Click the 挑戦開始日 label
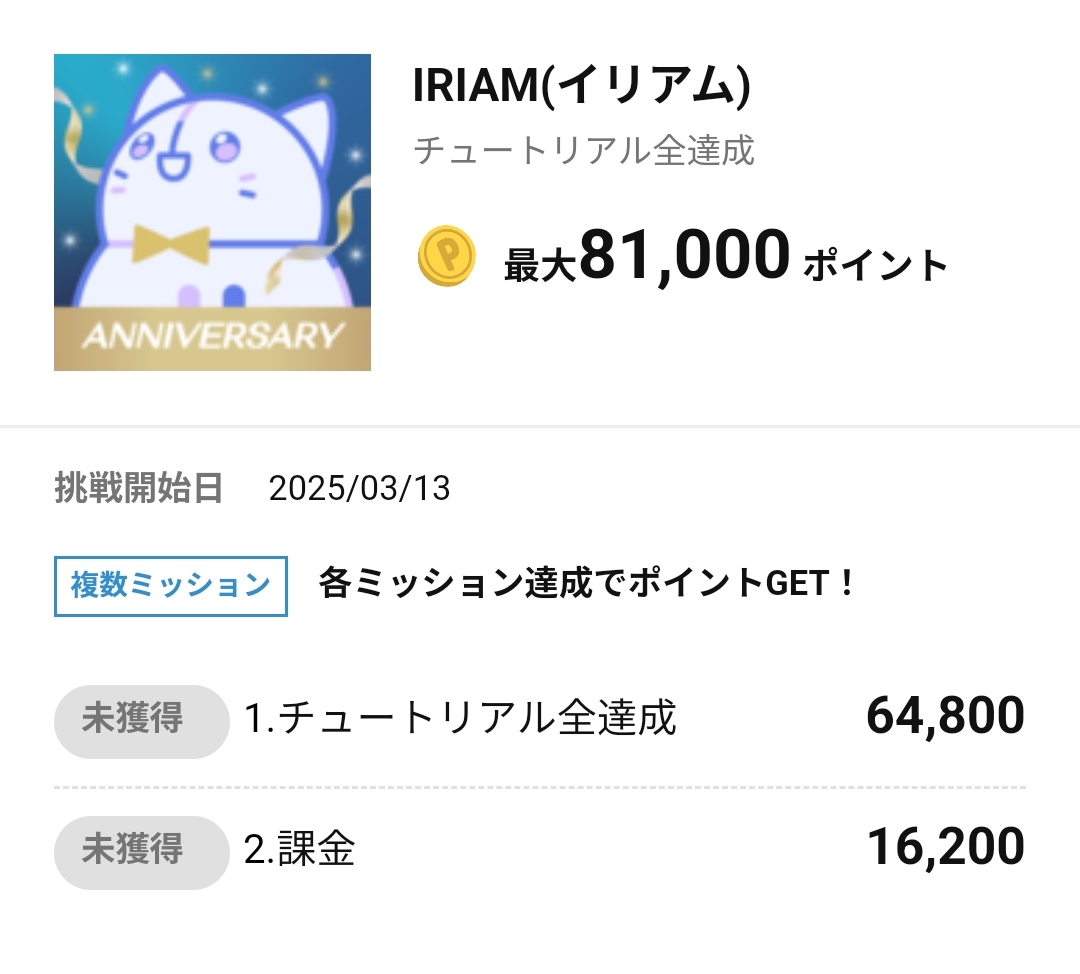 [138, 488]
